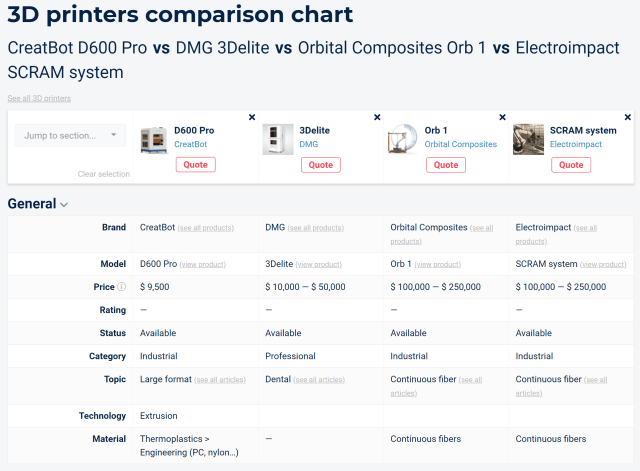Open the D600 Pro printer thumbnail

153,140
